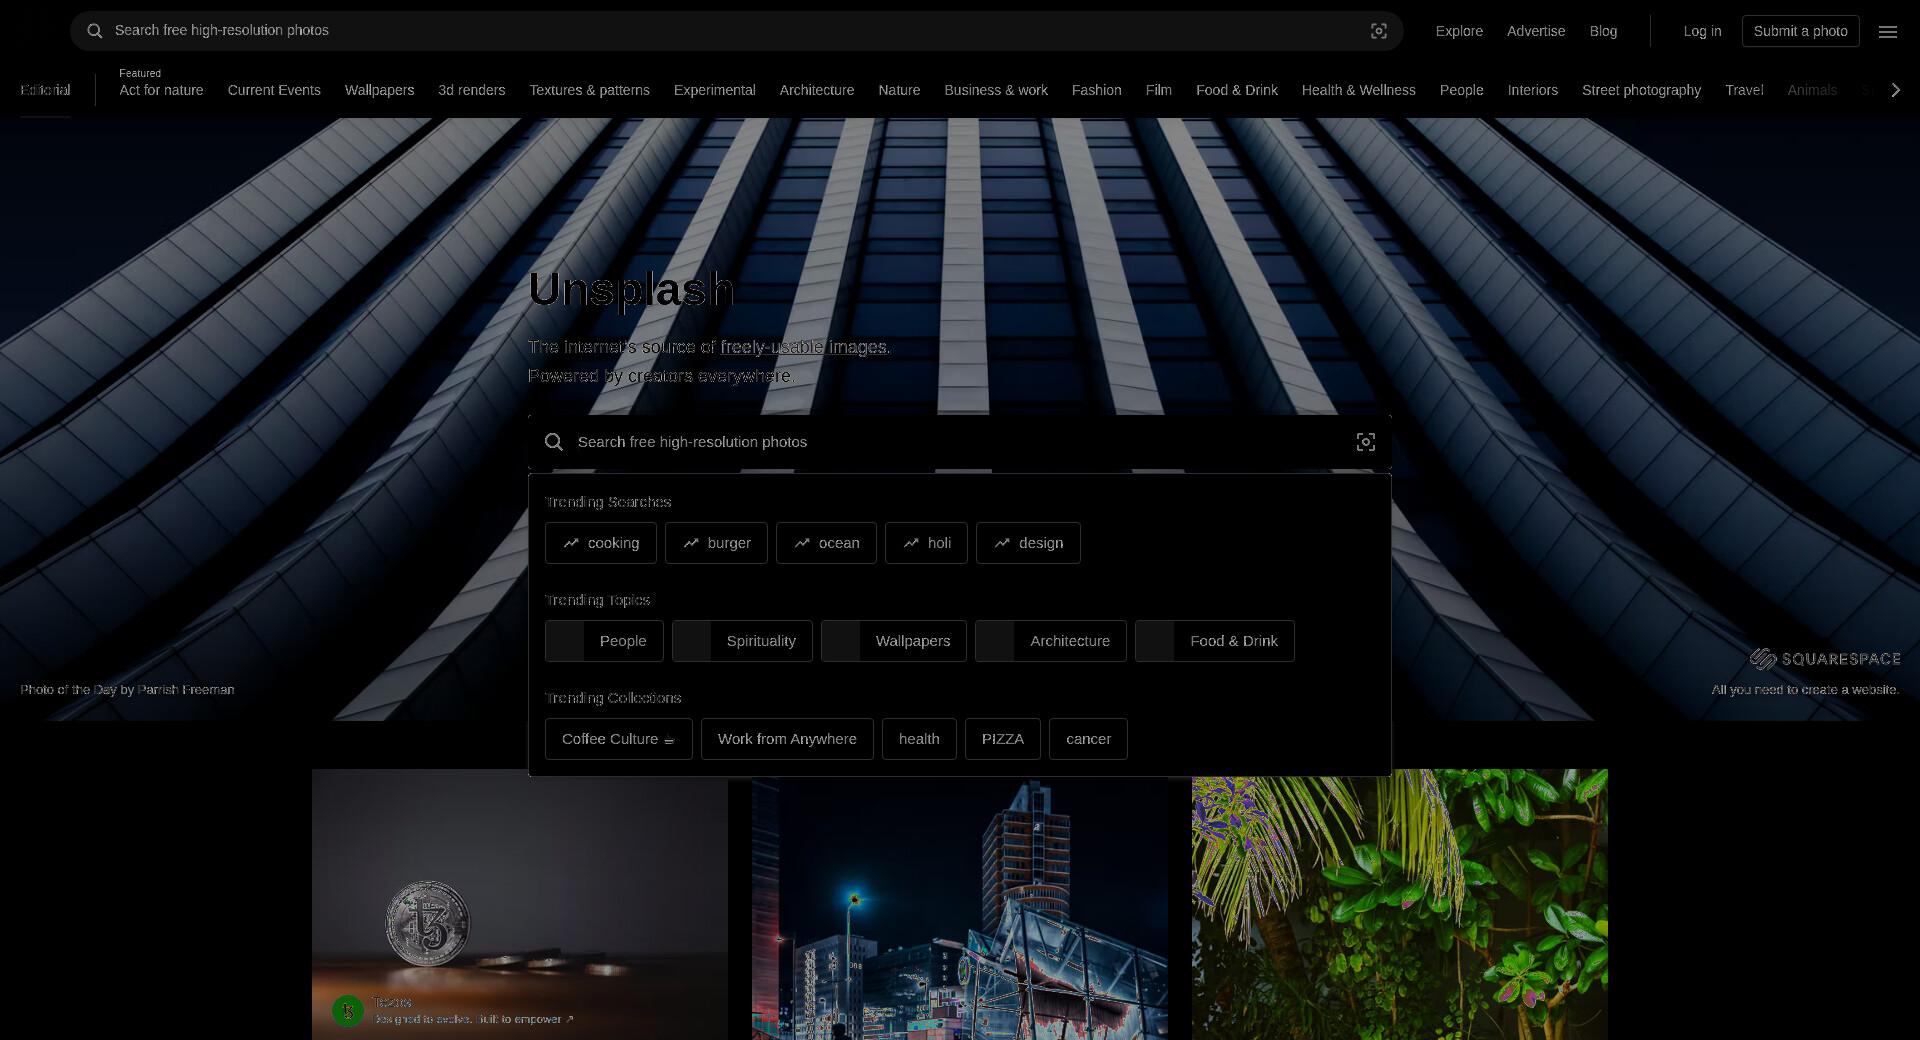This screenshot has height=1040, width=1920.
Task: Click the Food & Drink topic thumbnail icon
Action: pyautogui.click(x=1155, y=641)
